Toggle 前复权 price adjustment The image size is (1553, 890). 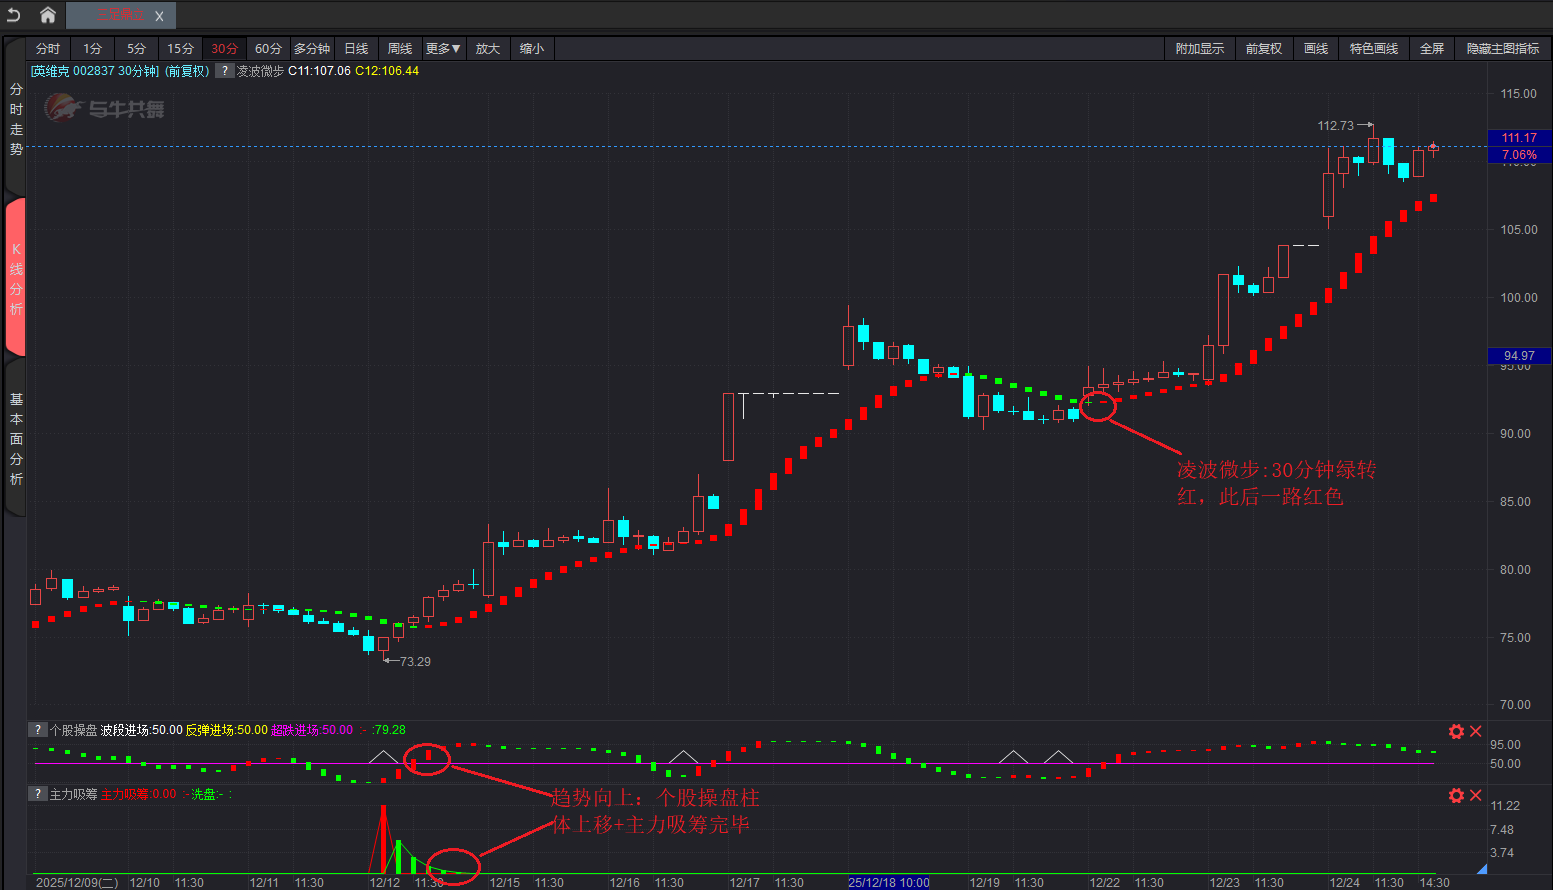1263,49
